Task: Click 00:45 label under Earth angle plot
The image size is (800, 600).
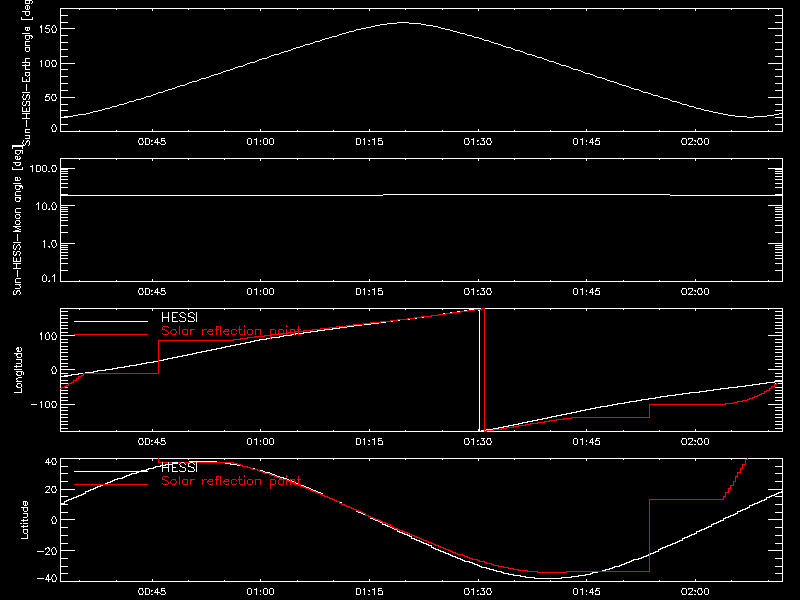Action: pyautogui.click(x=152, y=142)
